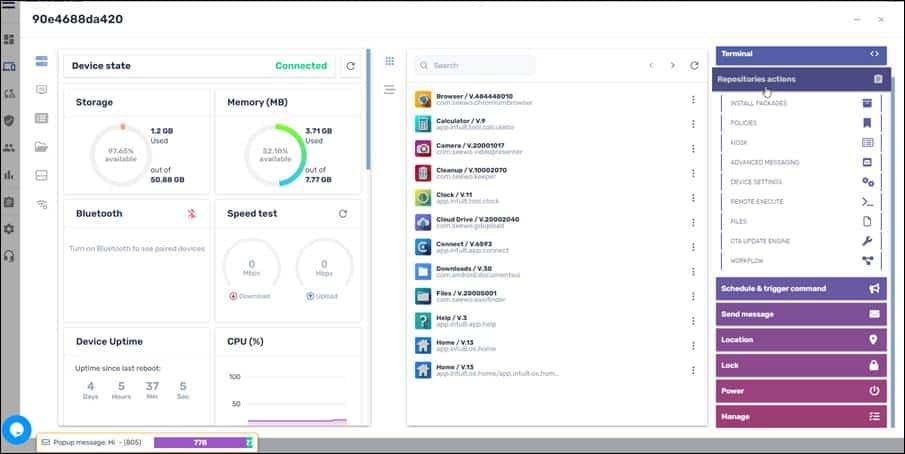Open the Power options button
The width and height of the screenshot is (905, 454).
800,391
